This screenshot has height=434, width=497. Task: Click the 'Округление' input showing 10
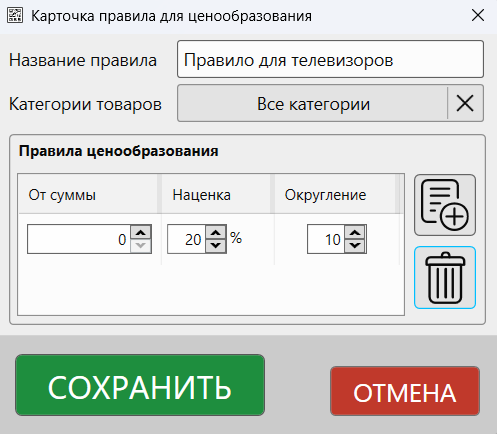tap(326, 239)
